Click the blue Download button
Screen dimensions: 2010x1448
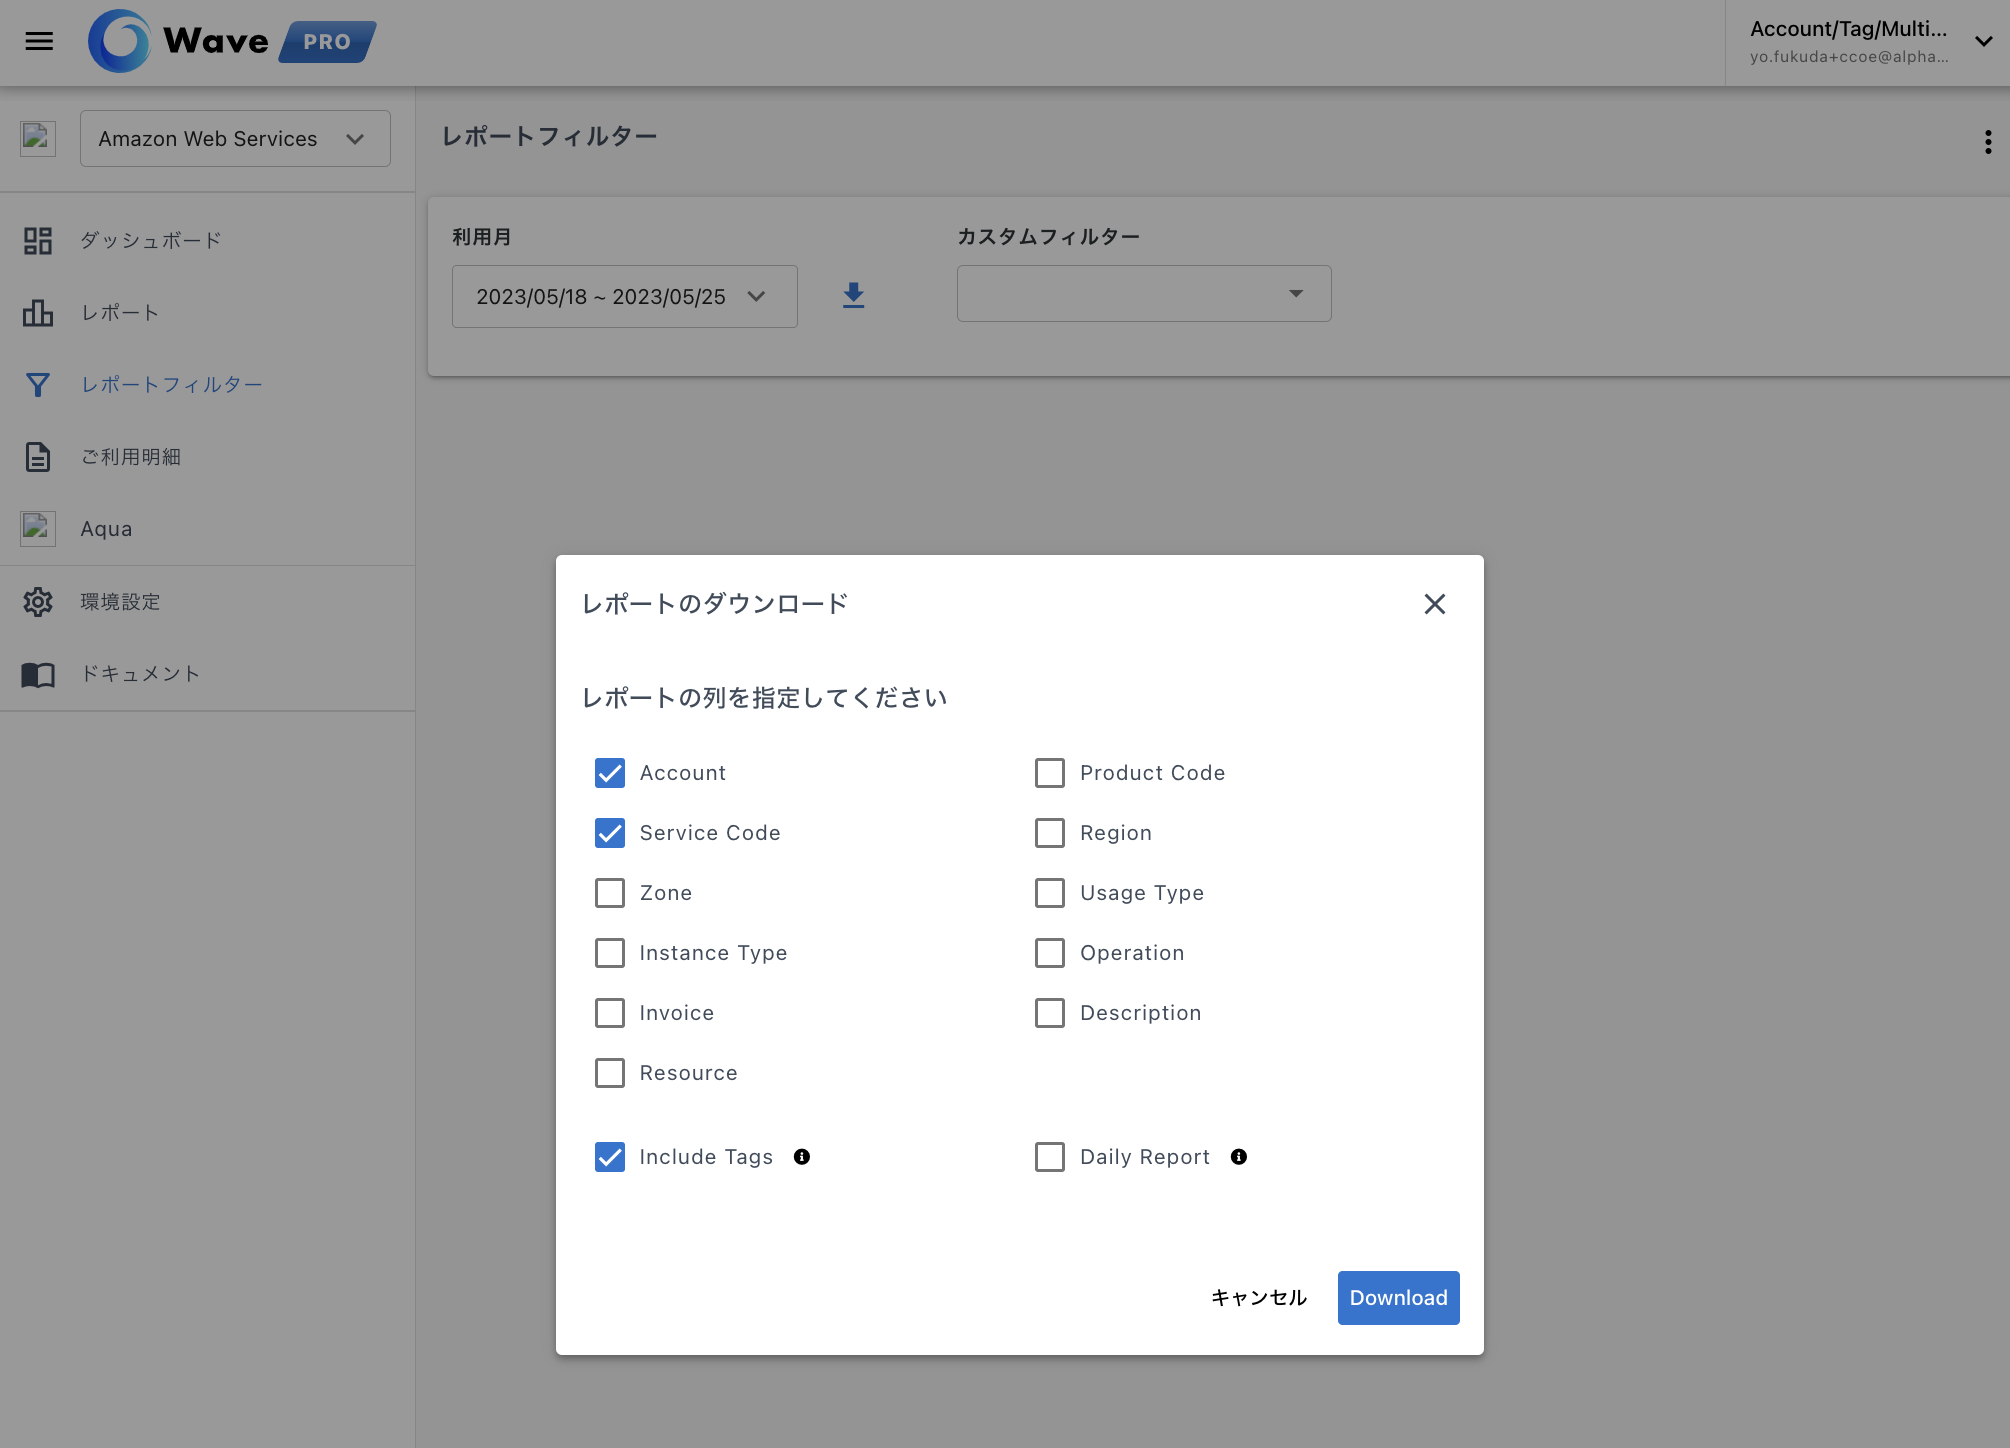click(1398, 1298)
